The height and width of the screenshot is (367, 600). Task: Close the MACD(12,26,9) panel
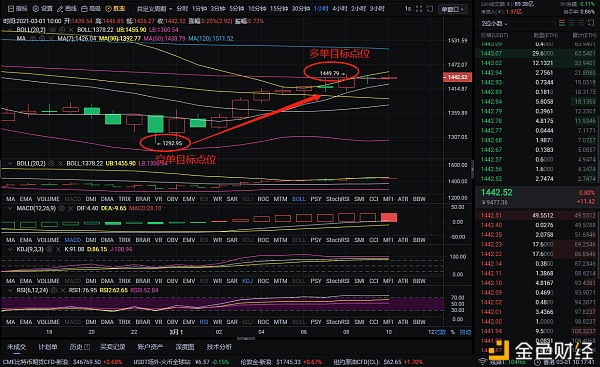(71, 209)
